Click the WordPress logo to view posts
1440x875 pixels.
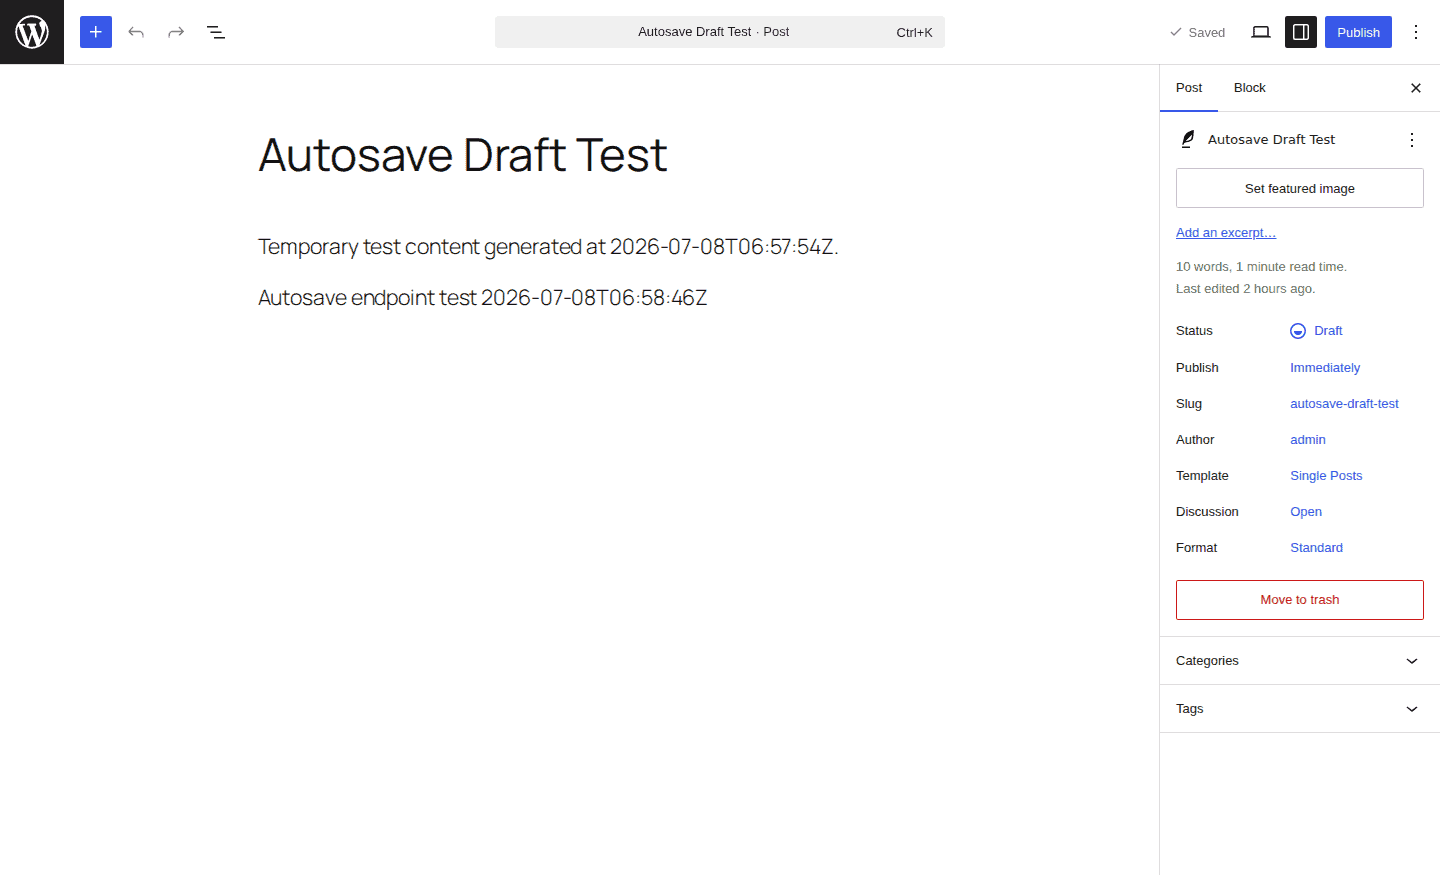tap(32, 32)
